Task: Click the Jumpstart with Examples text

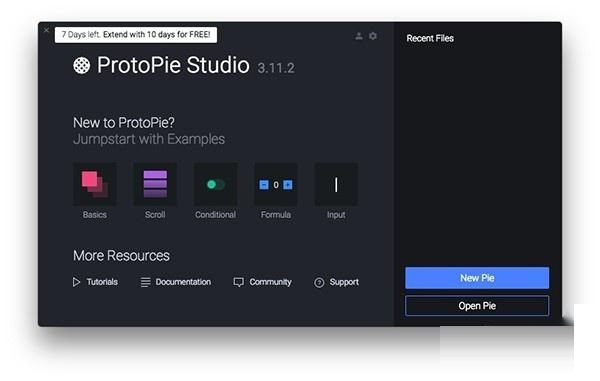Action: [x=149, y=139]
